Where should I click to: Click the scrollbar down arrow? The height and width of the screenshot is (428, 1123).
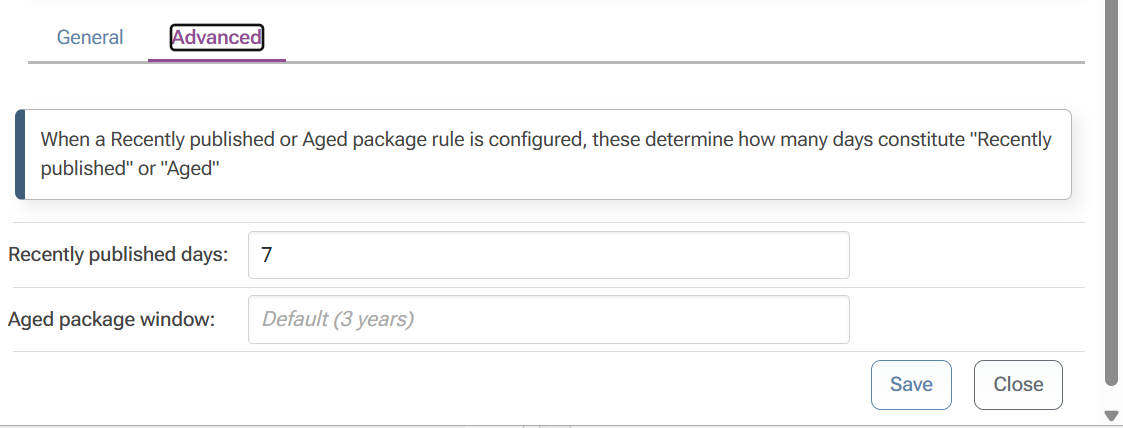pyautogui.click(x=1110, y=415)
